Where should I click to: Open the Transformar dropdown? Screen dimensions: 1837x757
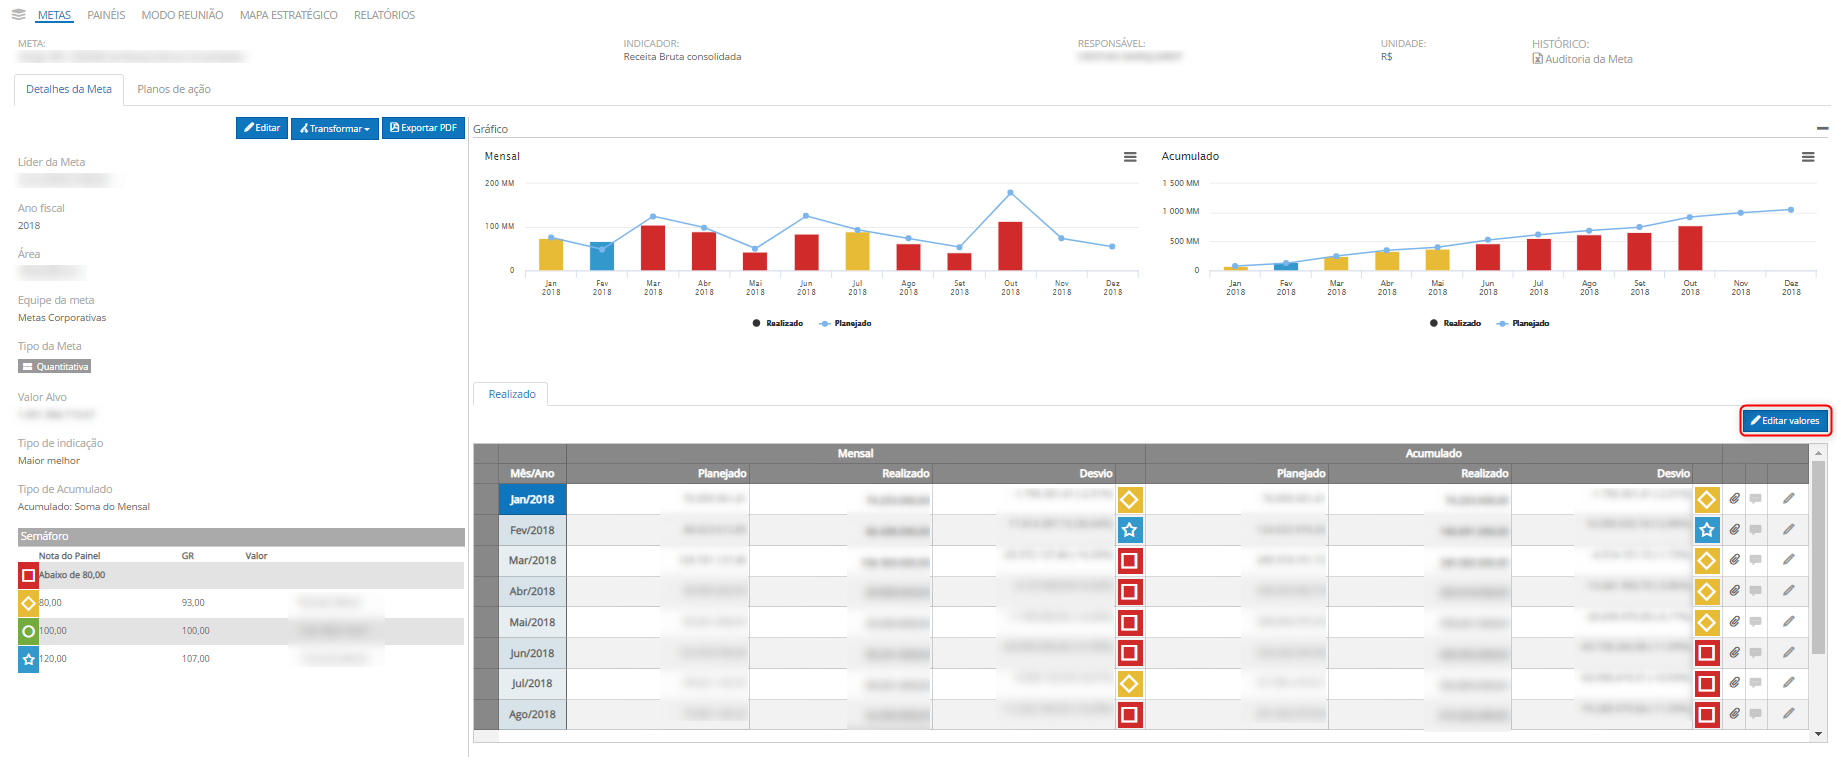335,128
